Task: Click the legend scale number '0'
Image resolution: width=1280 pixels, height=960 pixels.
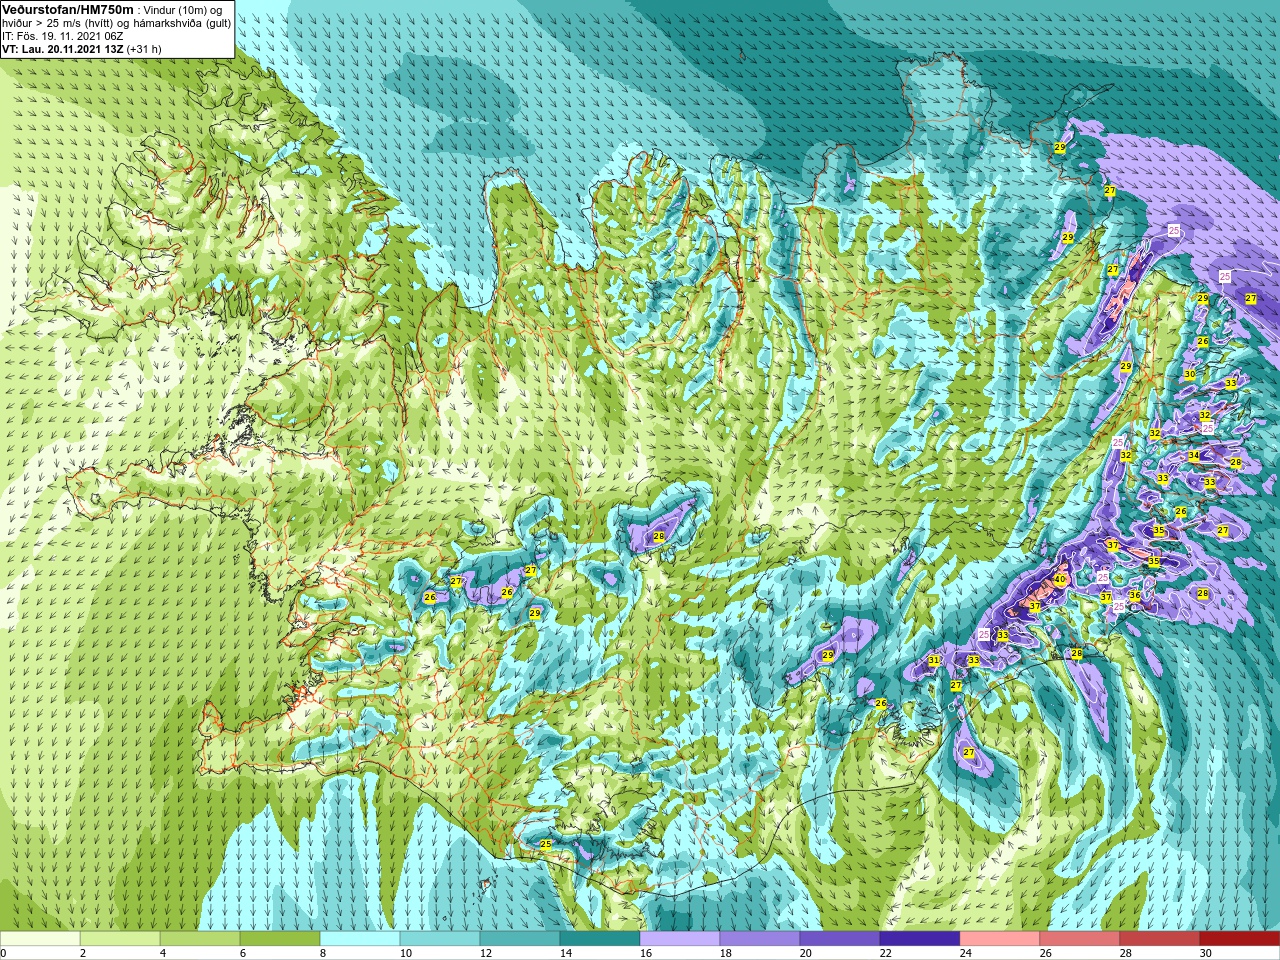Action: click(x=3, y=953)
